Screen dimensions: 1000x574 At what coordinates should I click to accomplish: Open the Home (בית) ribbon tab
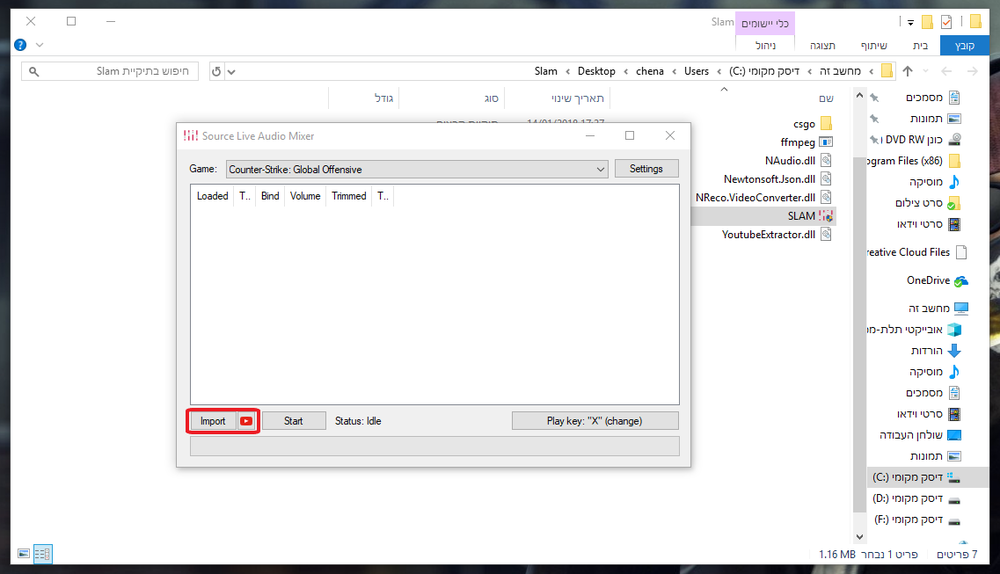920,45
